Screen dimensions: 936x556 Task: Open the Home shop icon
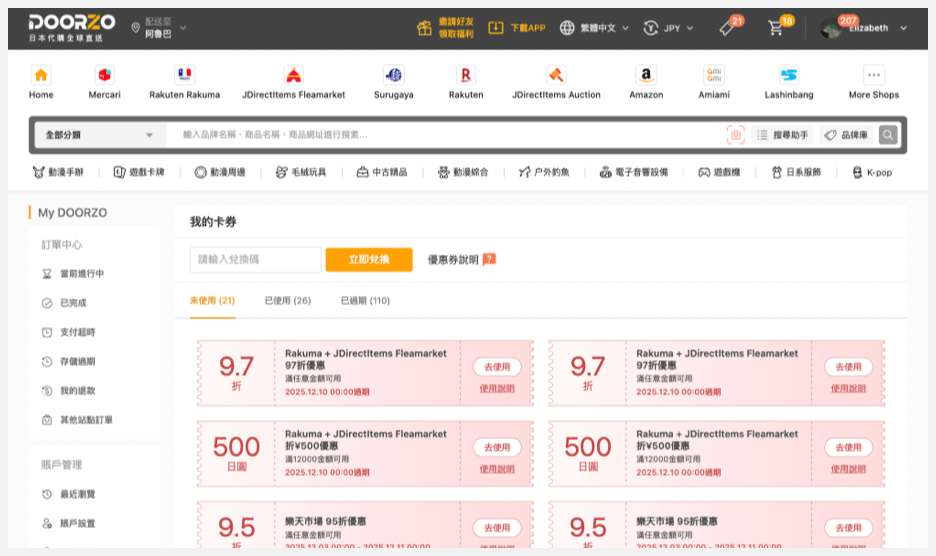(41, 75)
